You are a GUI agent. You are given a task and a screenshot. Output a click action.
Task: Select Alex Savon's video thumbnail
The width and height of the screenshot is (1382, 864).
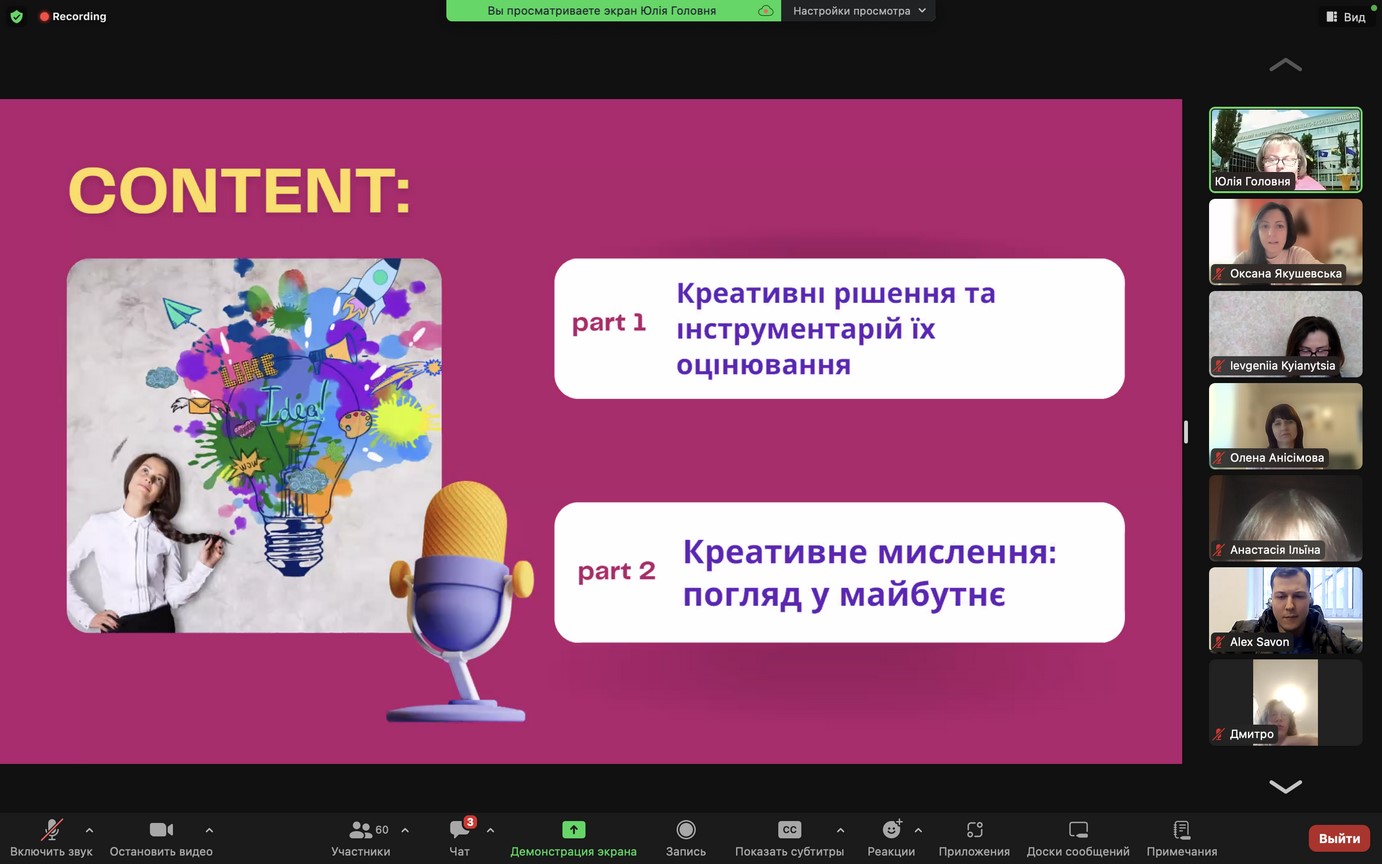[1285, 610]
